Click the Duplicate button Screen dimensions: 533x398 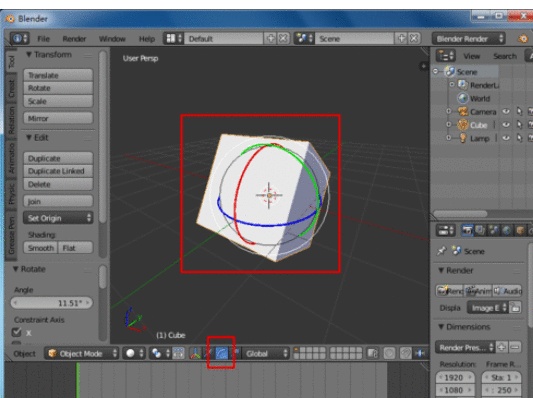58,158
